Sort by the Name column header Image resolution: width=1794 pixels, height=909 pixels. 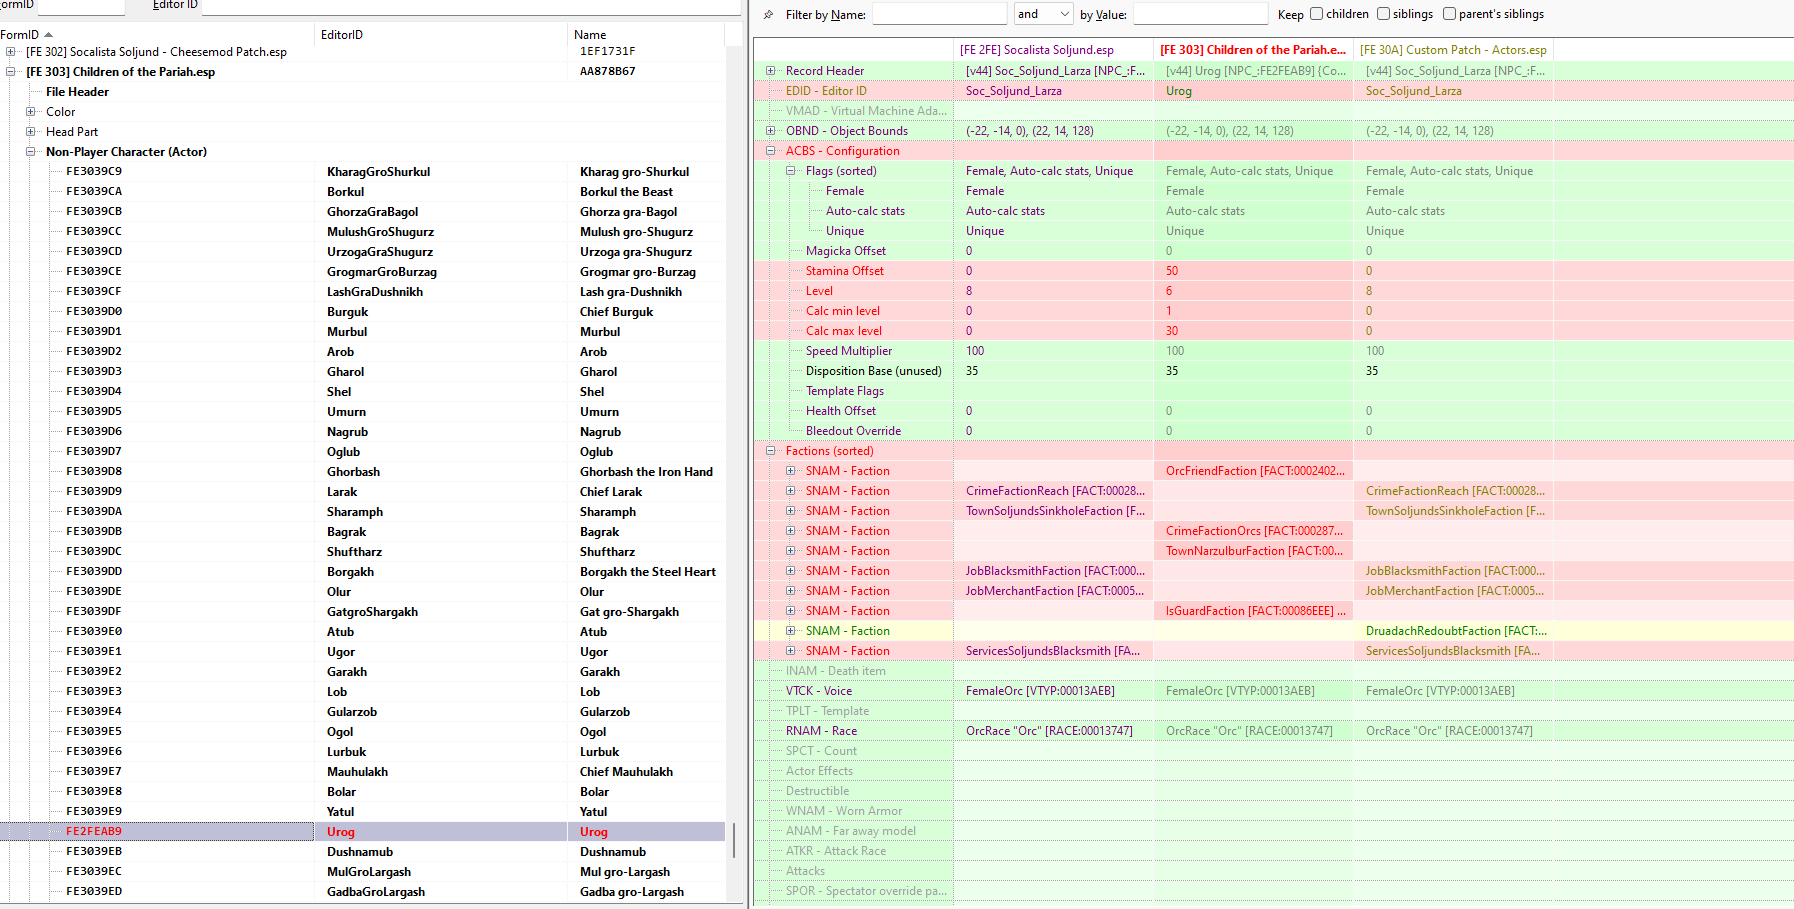[646, 35]
